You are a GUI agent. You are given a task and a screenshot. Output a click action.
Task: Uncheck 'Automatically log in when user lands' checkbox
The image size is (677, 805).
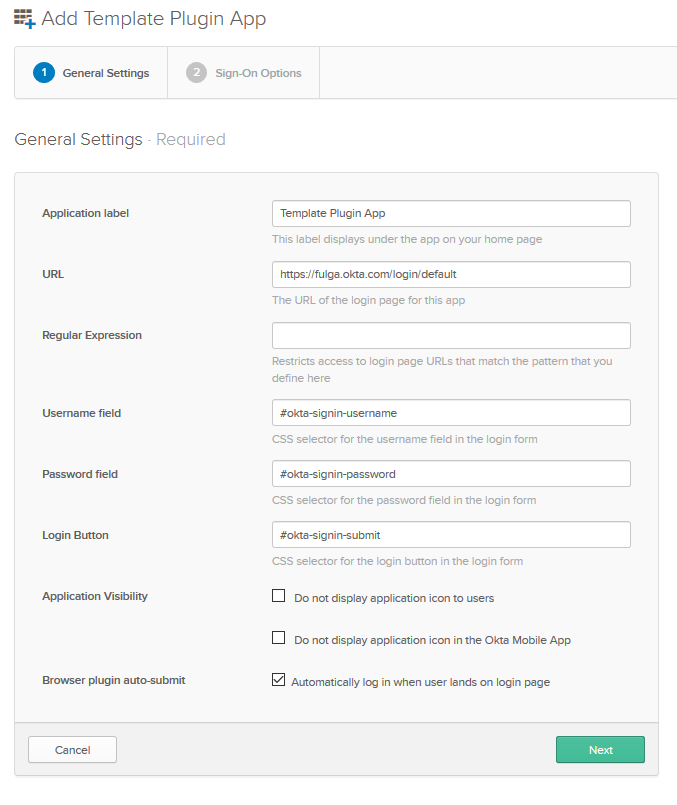point(279,681)
